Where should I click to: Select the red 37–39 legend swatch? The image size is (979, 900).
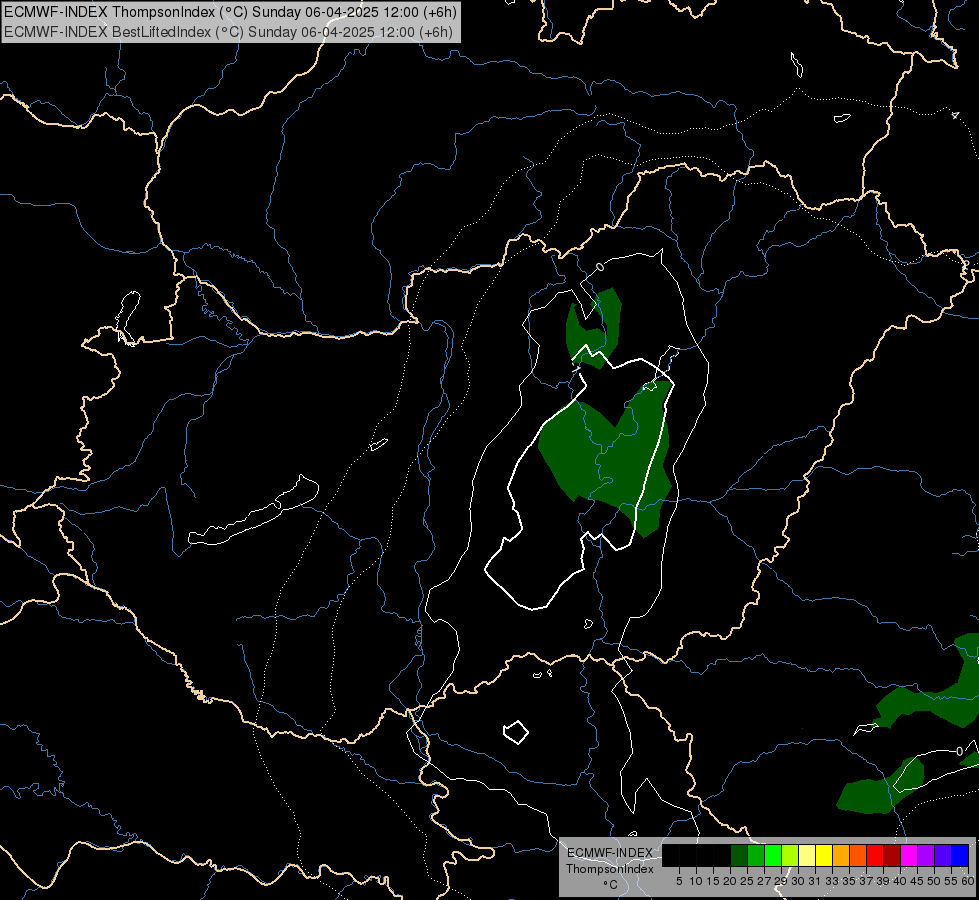pyautogui.click(x=875, y=855)
